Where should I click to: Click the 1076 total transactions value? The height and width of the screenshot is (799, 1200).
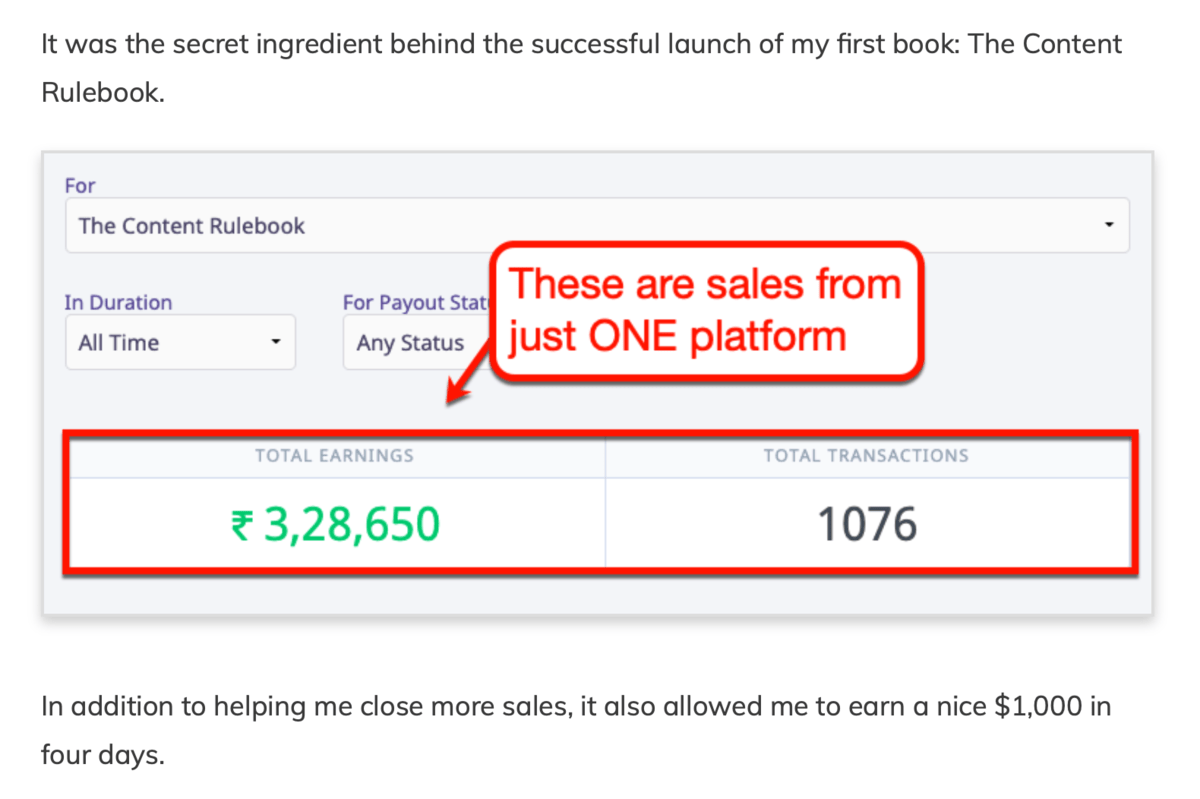tap(866, 522)
